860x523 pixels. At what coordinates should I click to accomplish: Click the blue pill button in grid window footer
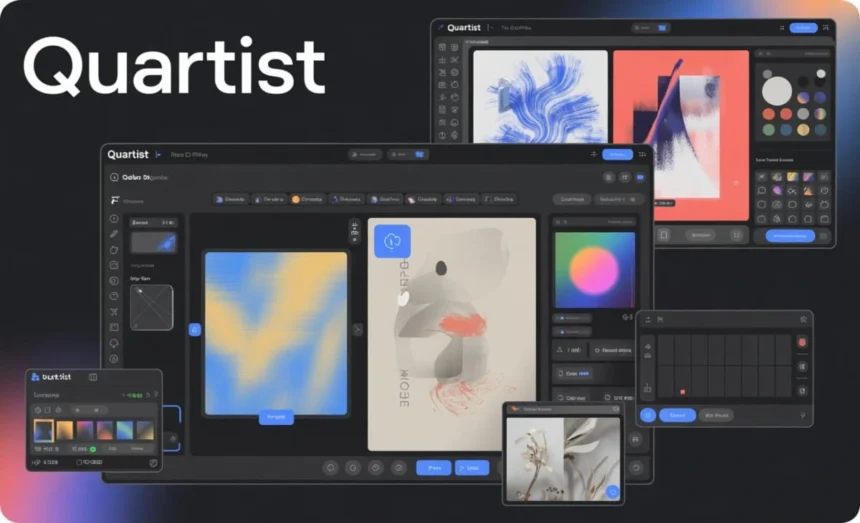(x=677, y=415)
